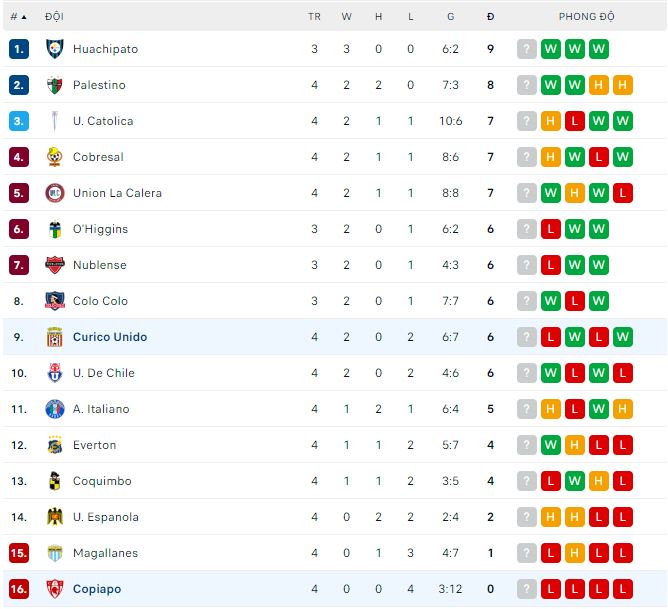
Task: Open the O'Higgins team page link
Action: [99, 229]
